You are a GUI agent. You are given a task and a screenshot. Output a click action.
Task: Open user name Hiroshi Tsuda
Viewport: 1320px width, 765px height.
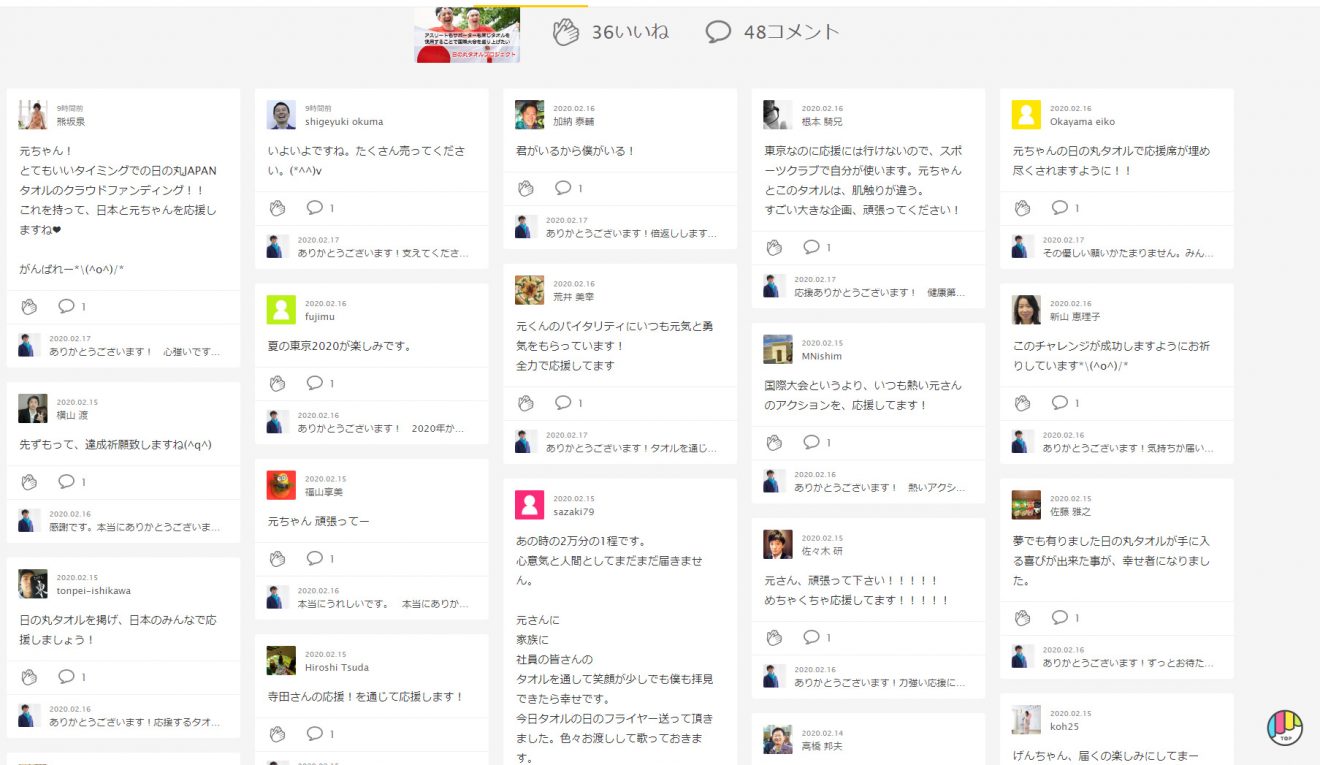click(337, 667)
